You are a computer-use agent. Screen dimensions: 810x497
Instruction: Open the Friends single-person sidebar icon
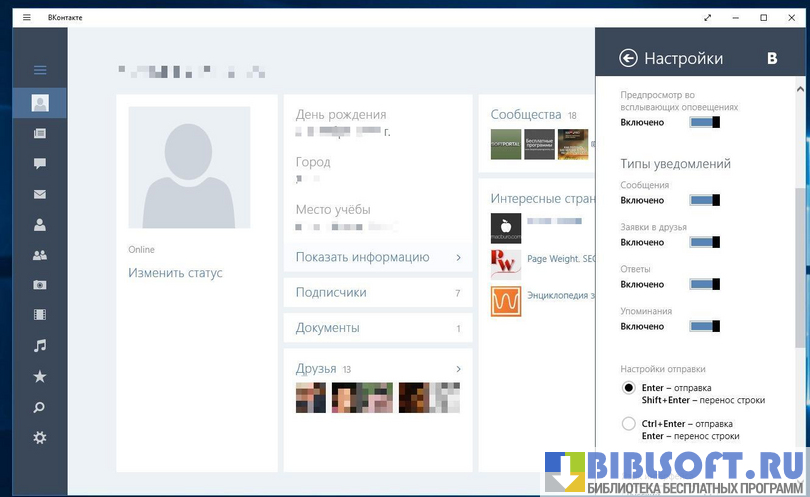click(40, 225)
